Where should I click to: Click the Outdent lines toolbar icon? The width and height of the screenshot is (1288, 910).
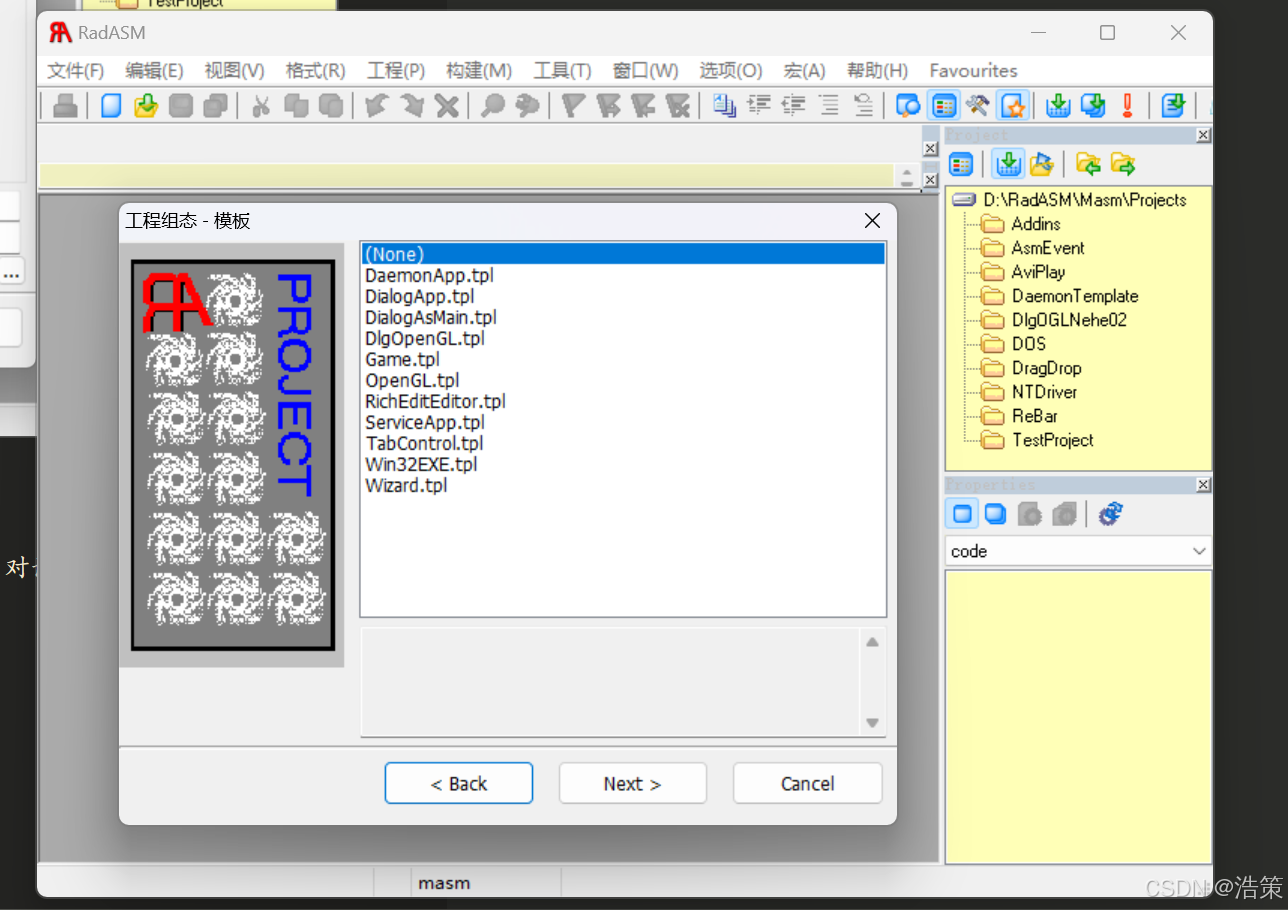pyautogui.click(x=794, y=105)
